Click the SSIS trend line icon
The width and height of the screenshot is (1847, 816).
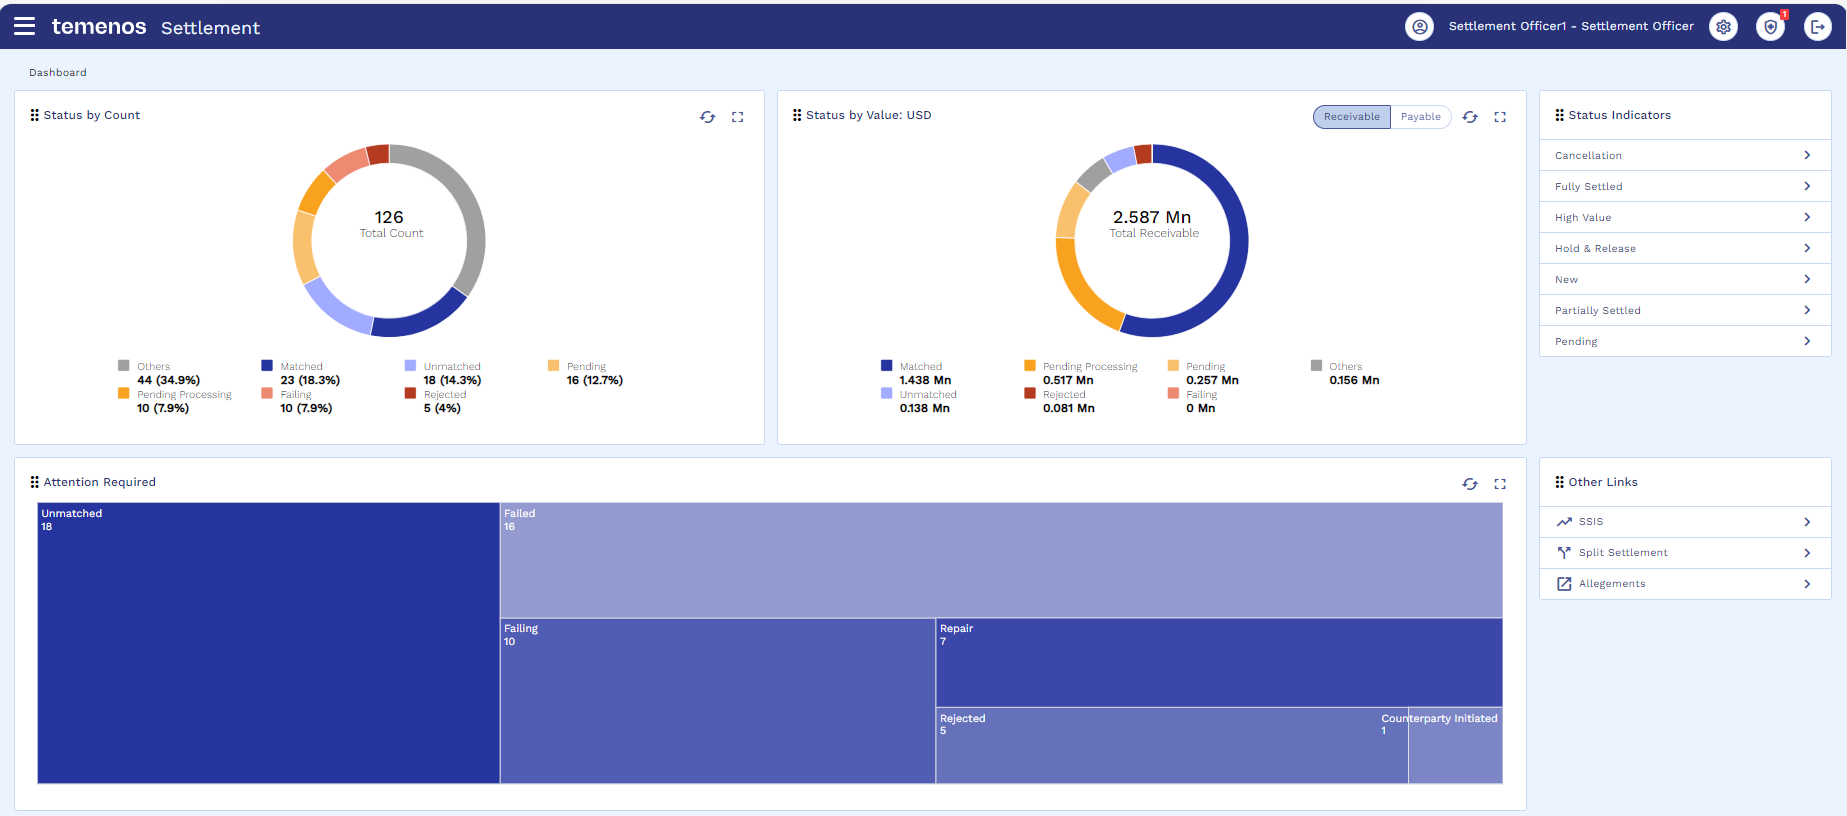click(1564, 522)
